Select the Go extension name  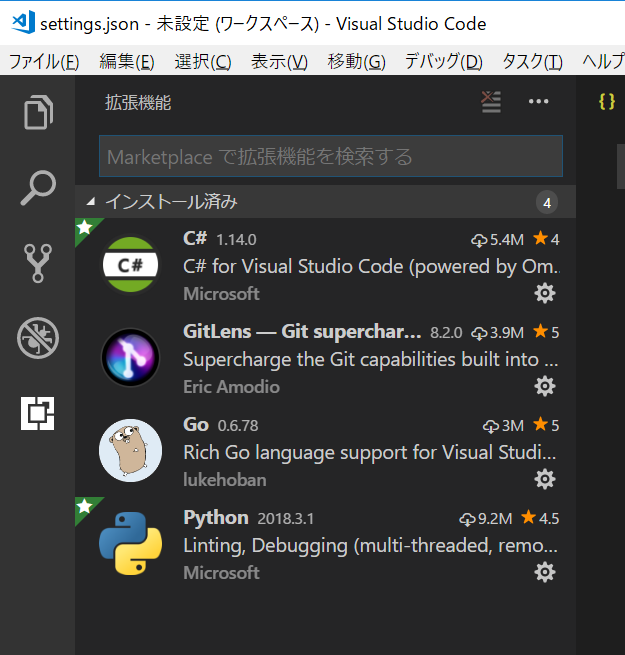(196, 425)
